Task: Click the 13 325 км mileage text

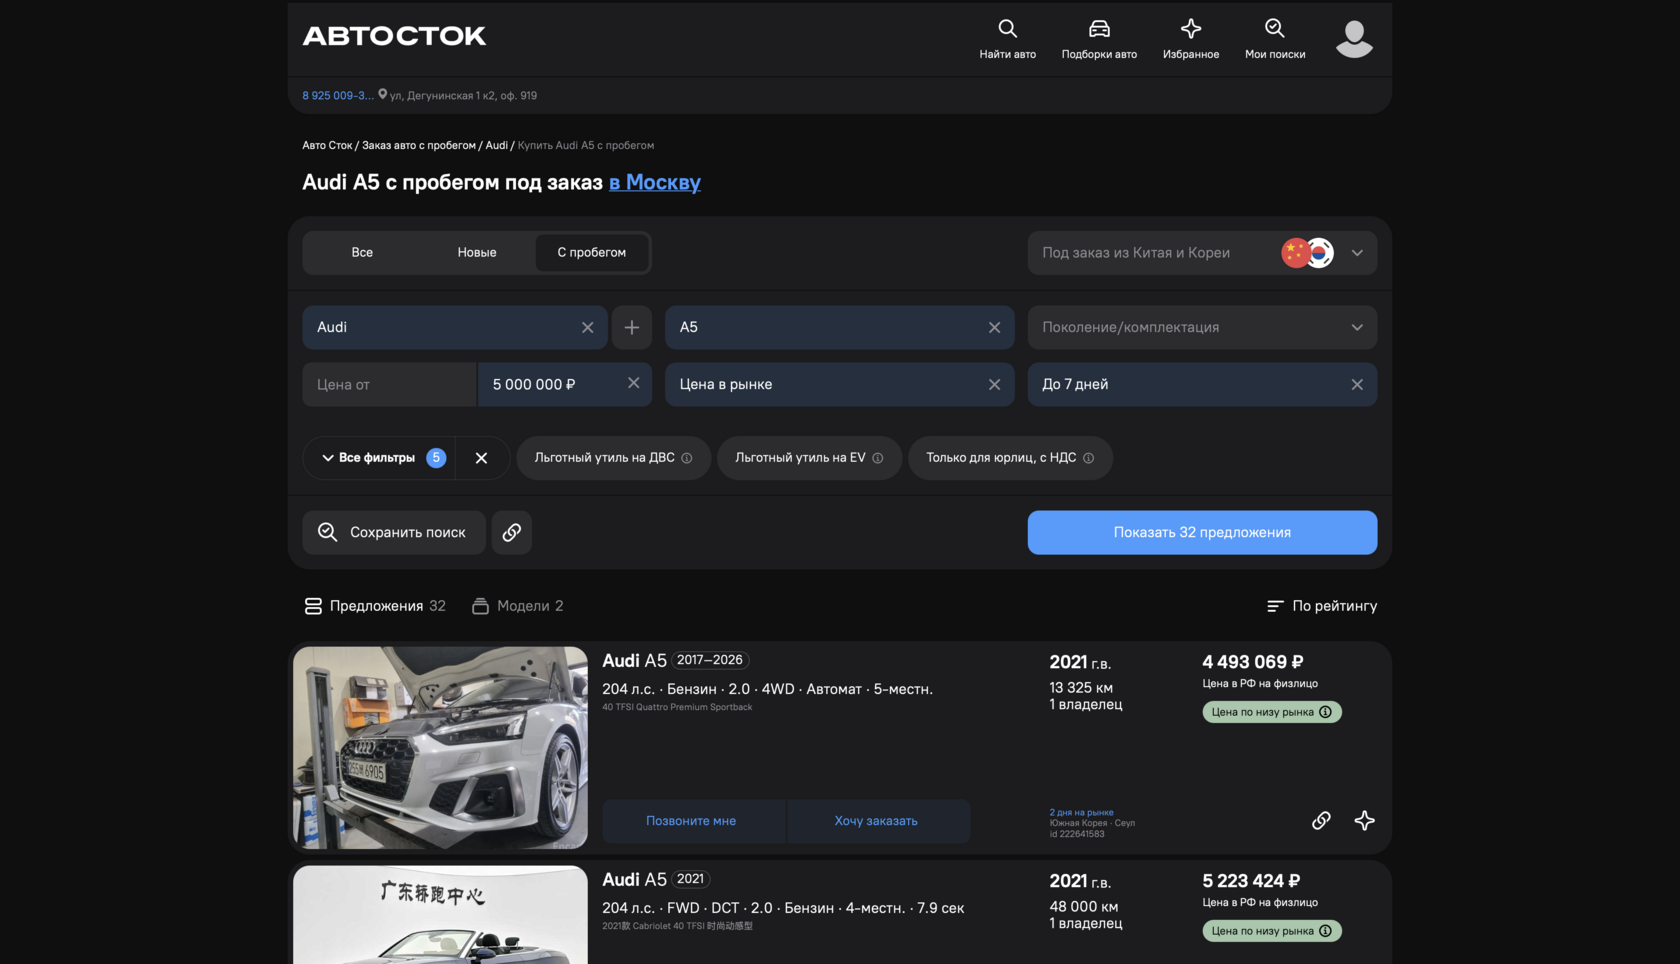Action: point(1081,688)
